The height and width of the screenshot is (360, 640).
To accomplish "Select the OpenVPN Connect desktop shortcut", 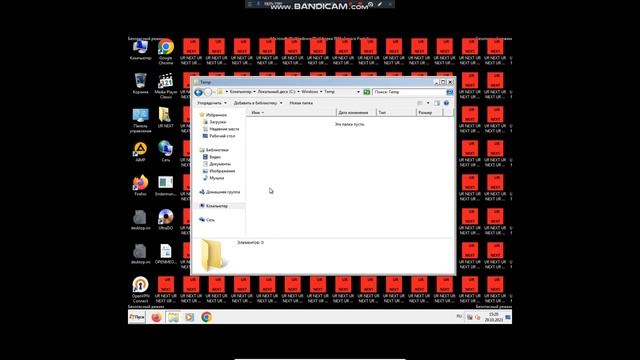I will tap(140, 289).
